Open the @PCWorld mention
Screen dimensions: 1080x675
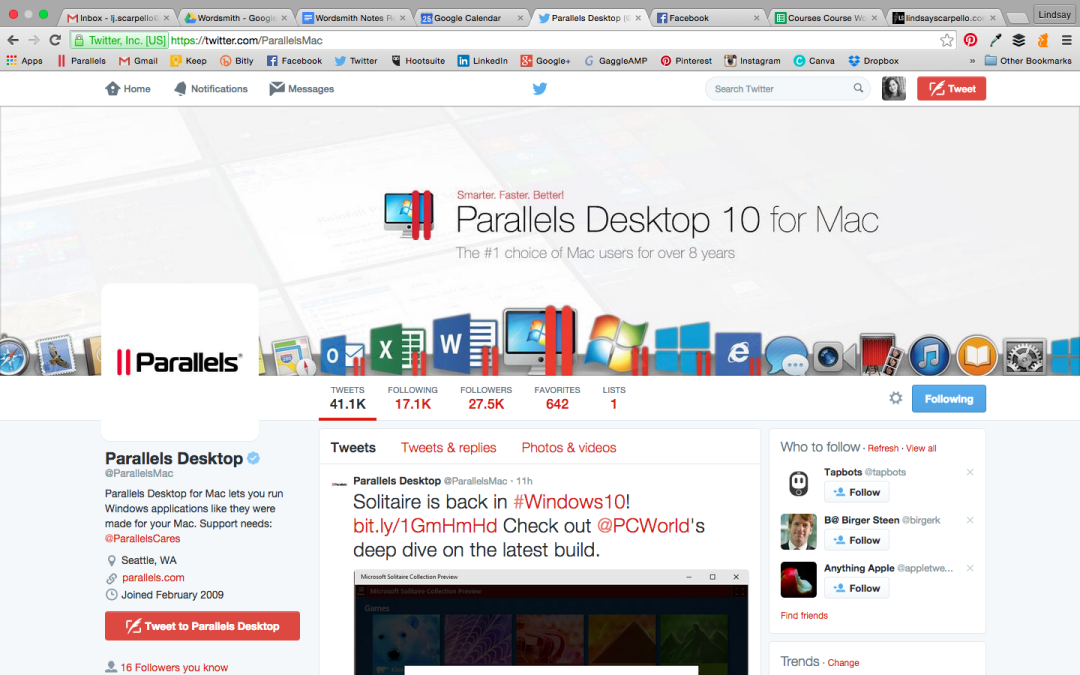[643, 526]
